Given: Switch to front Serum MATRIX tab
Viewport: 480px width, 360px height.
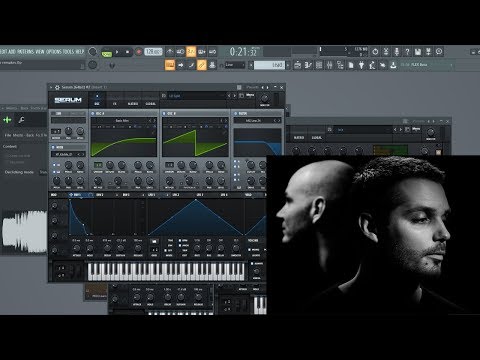Looking at the screenshot, I should point(133,104).
